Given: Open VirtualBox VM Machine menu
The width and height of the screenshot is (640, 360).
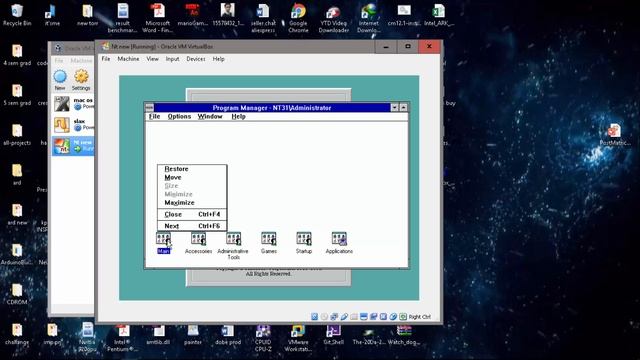Looking at the screenshot, I should [128, 59].
